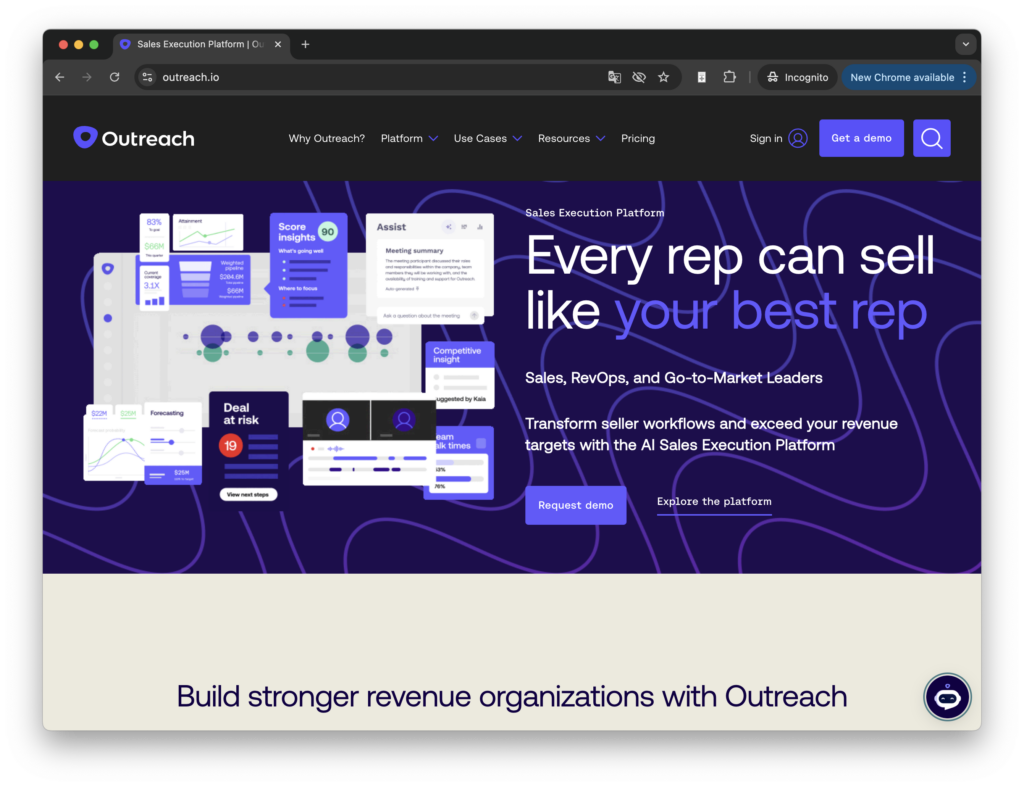
Task: Go back with browser back arrow
Action: click(60, 77)
